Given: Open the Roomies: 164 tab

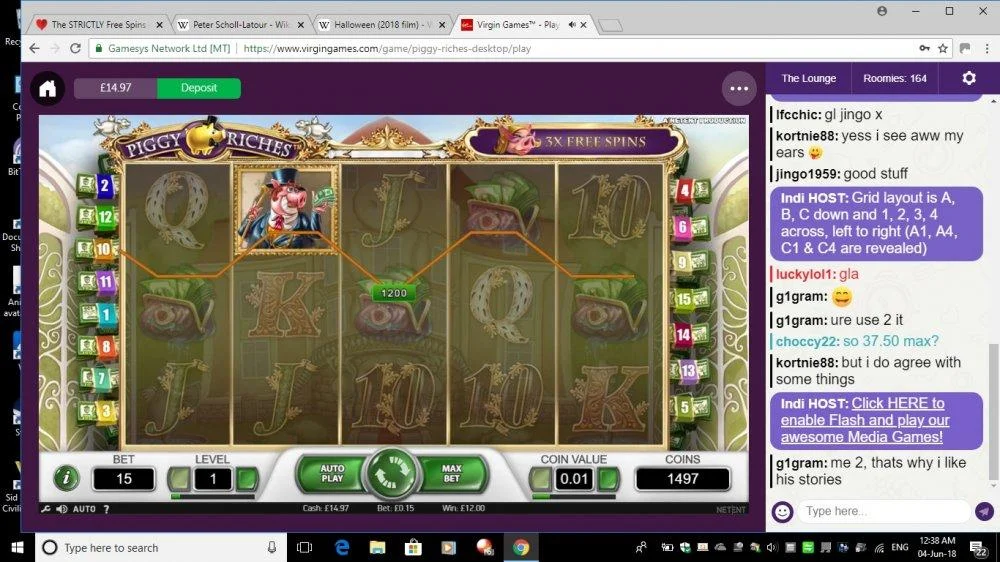Looking at the screenshot, I should pyautogui.click(x=894, y=78).
